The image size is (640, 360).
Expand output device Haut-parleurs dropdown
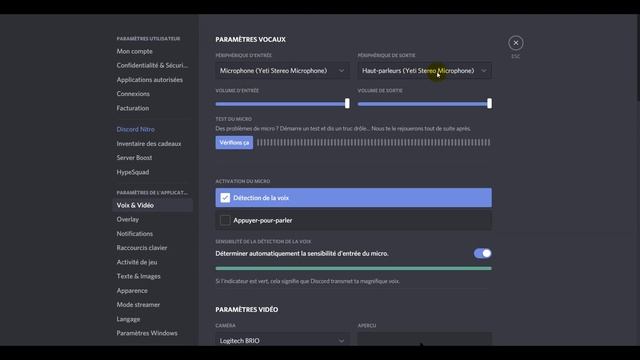pos(424,71)
